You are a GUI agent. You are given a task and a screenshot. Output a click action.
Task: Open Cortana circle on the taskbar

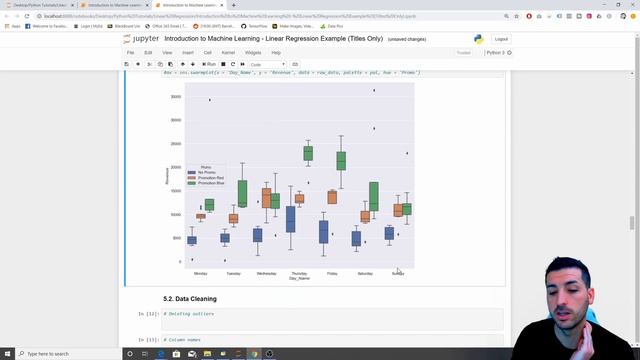[130, 353]
